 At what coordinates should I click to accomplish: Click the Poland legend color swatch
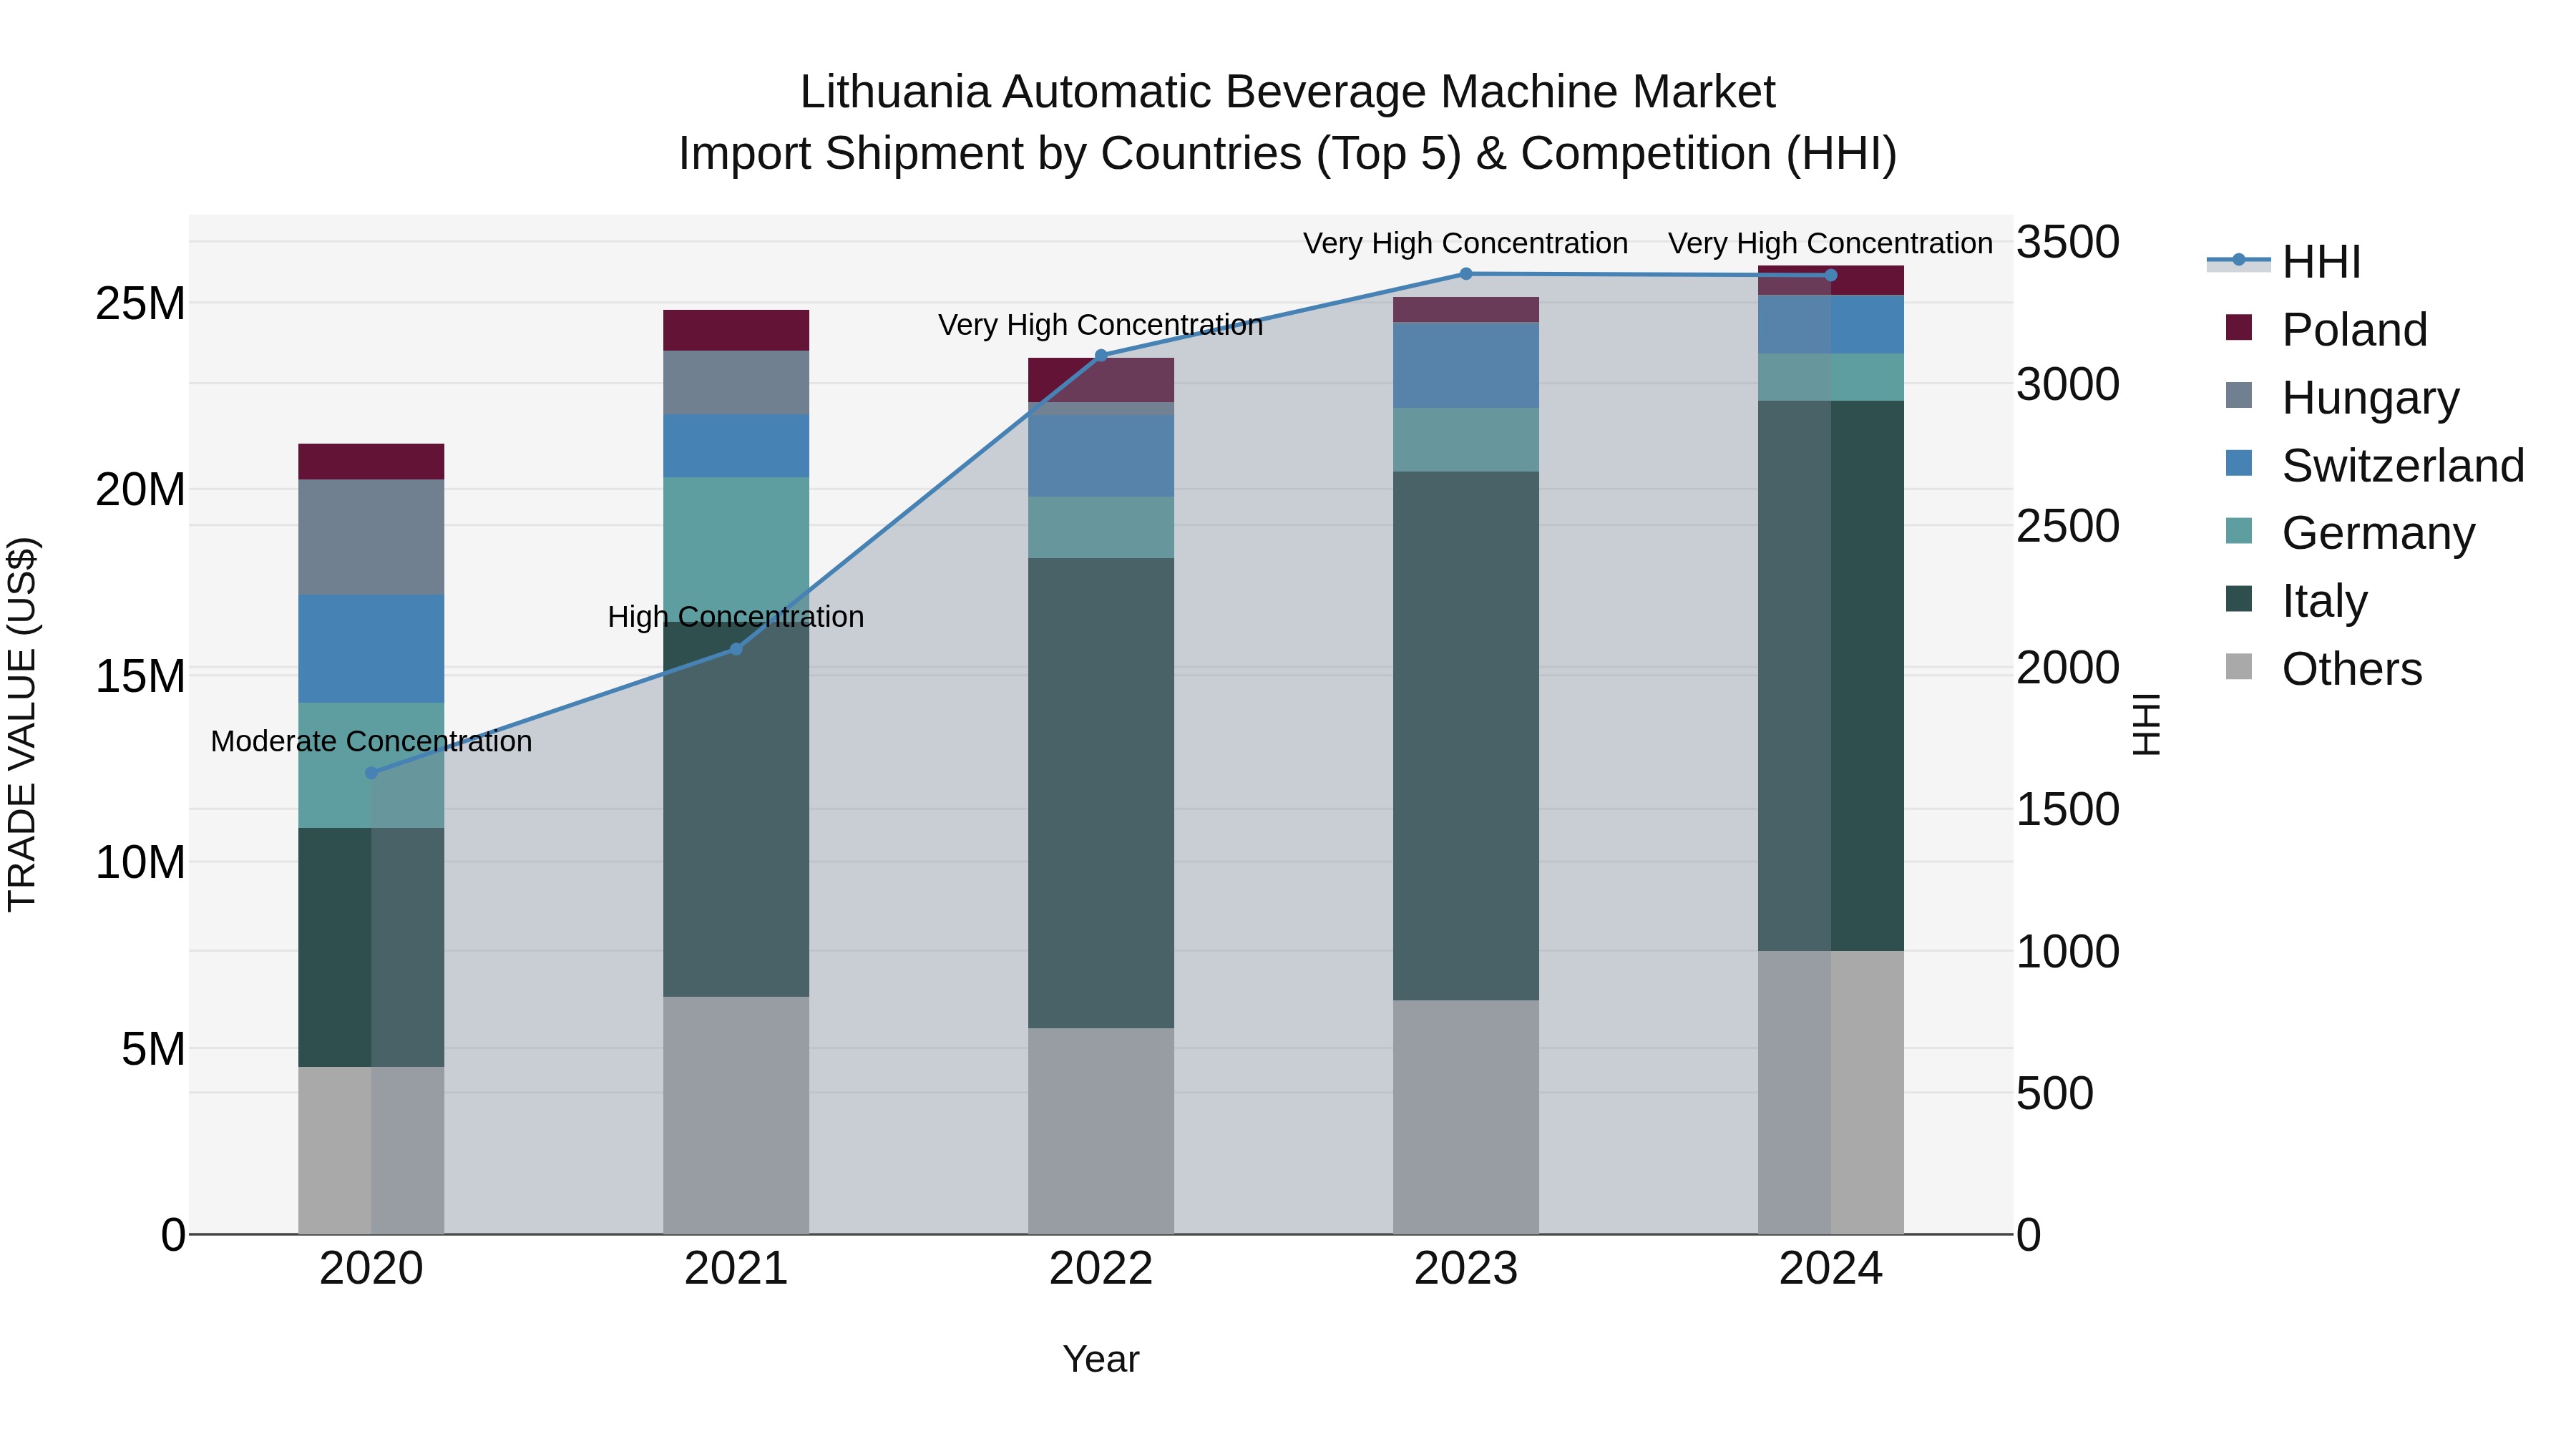click(x=2239, y=327)
